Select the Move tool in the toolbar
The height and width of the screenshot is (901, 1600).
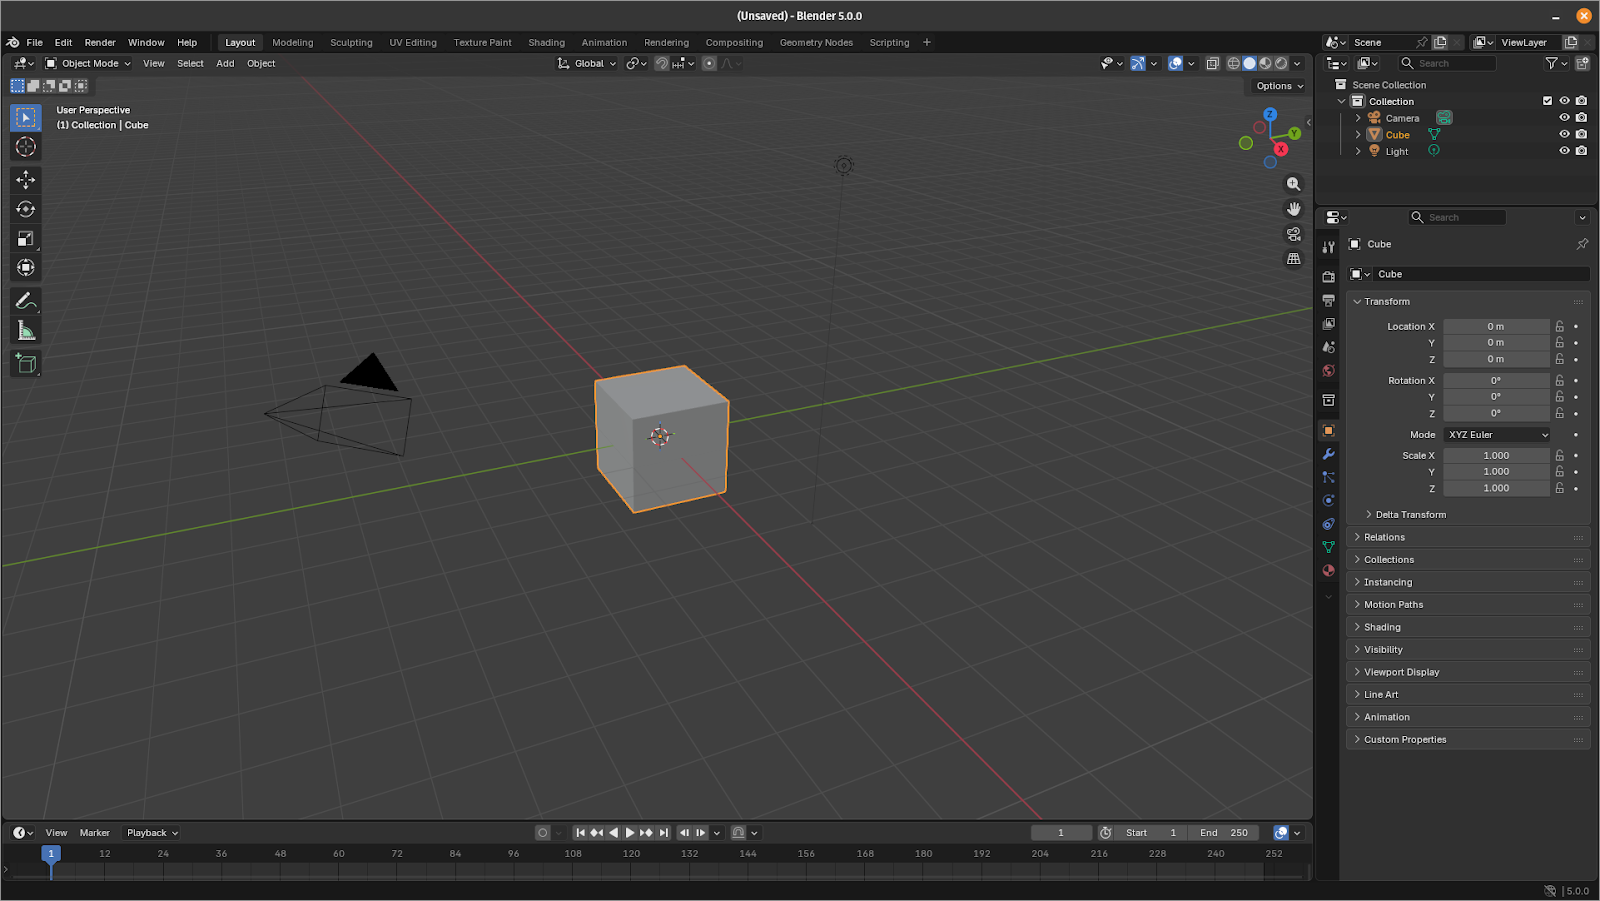[x=26, y=179]
